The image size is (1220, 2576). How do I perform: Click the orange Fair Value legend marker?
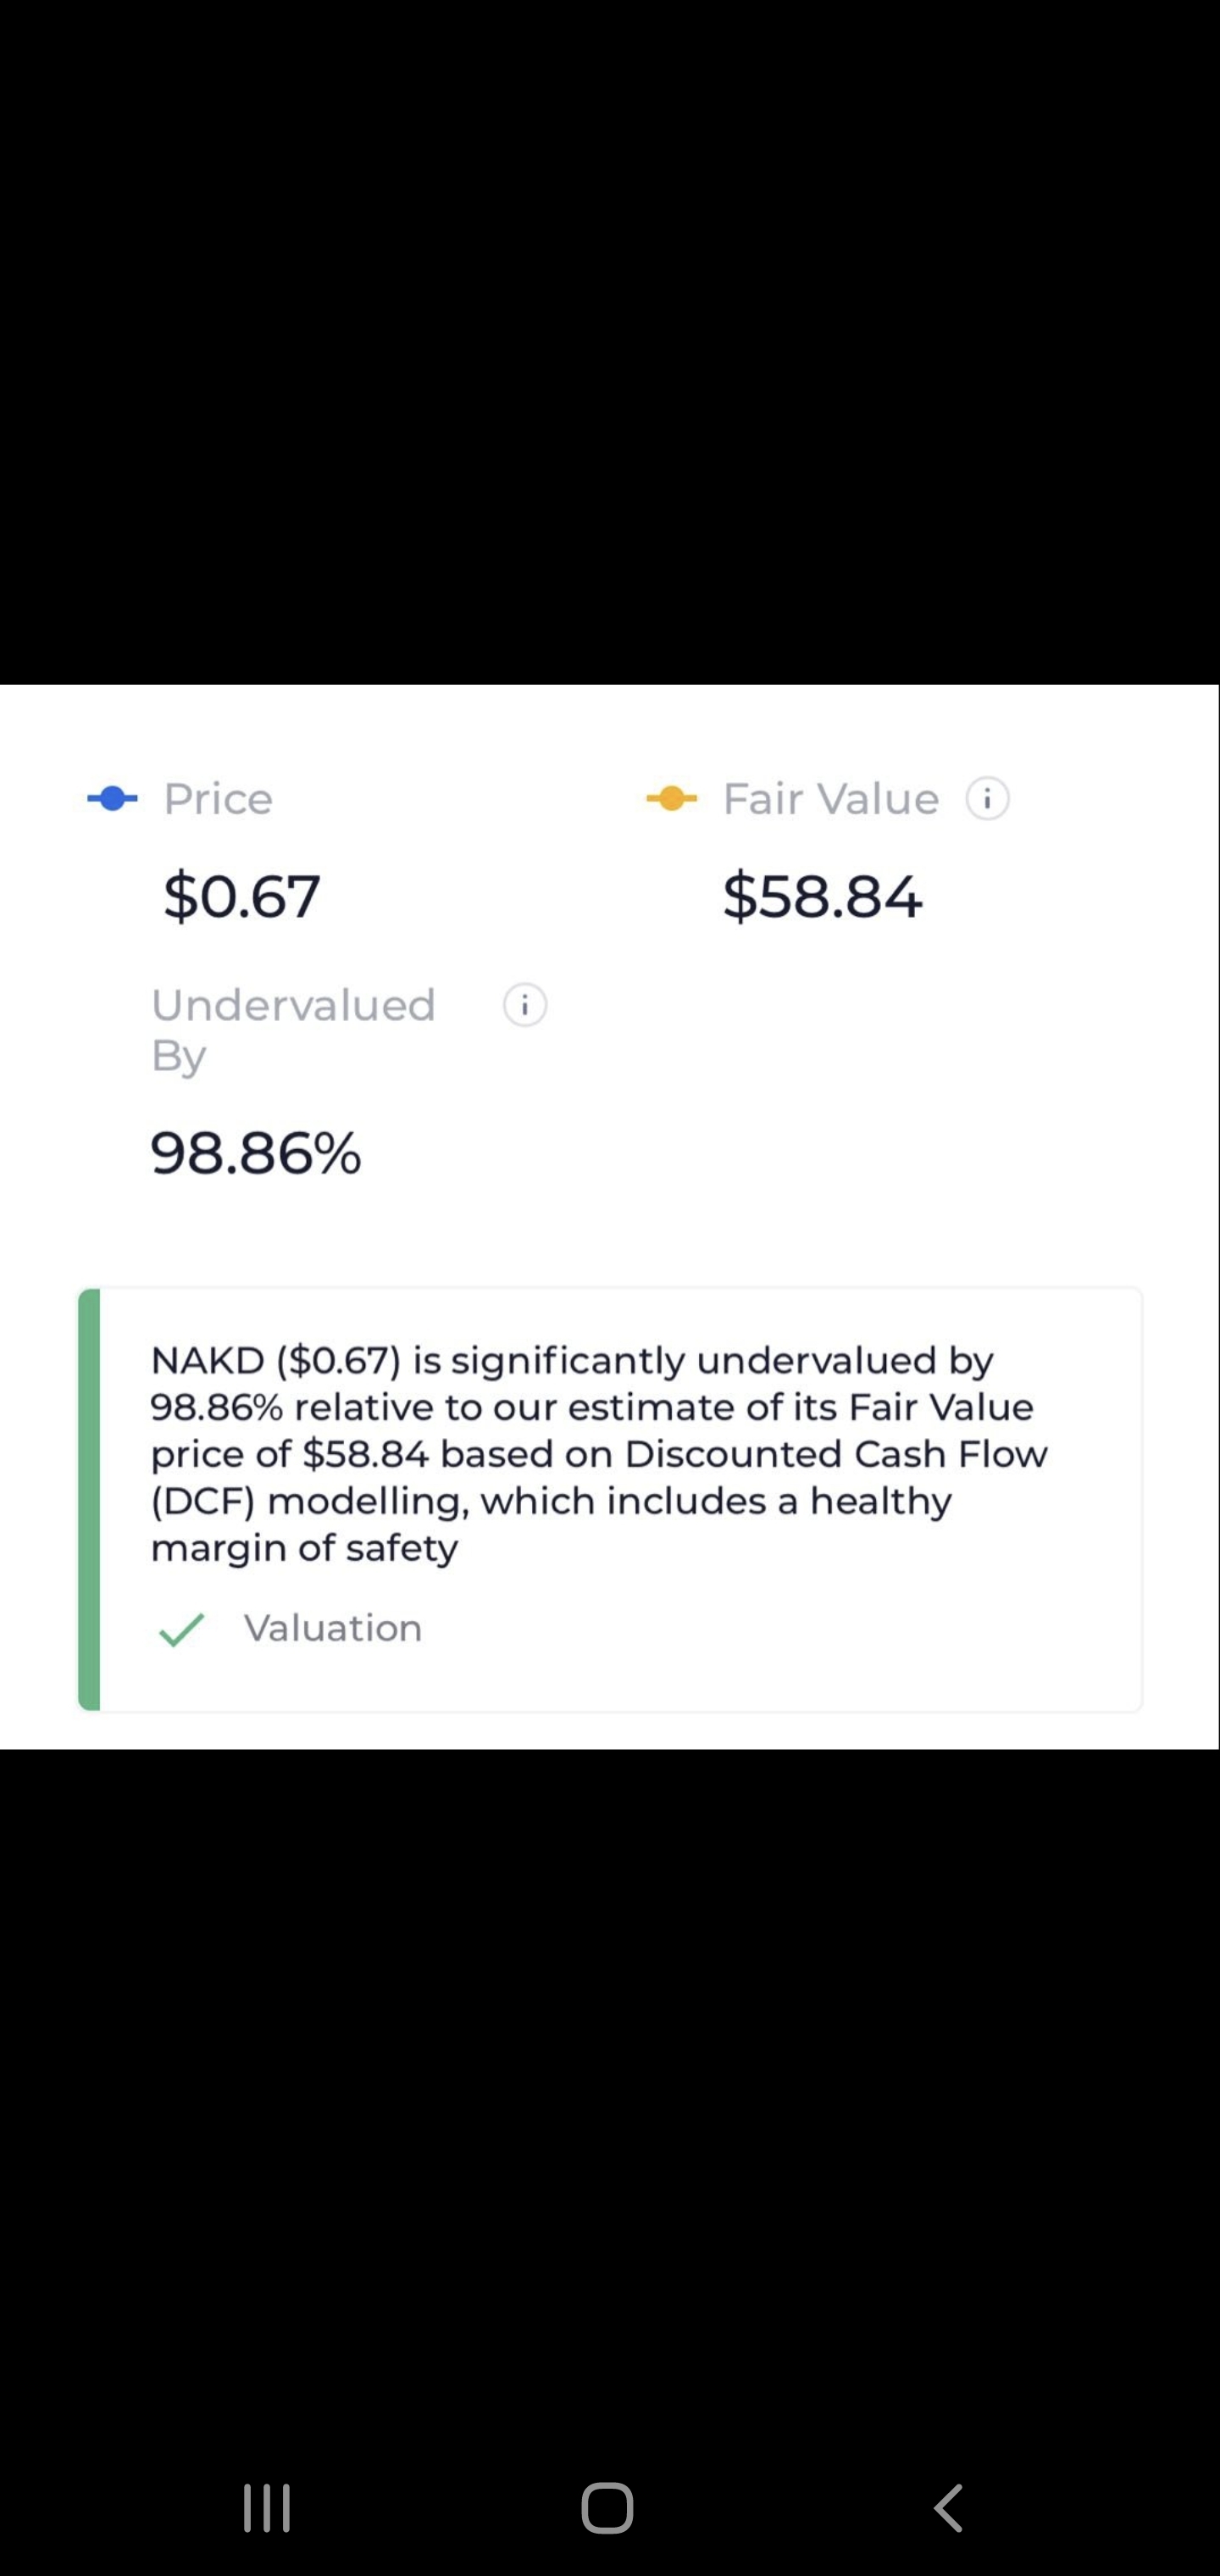click(x=671, y=799)
